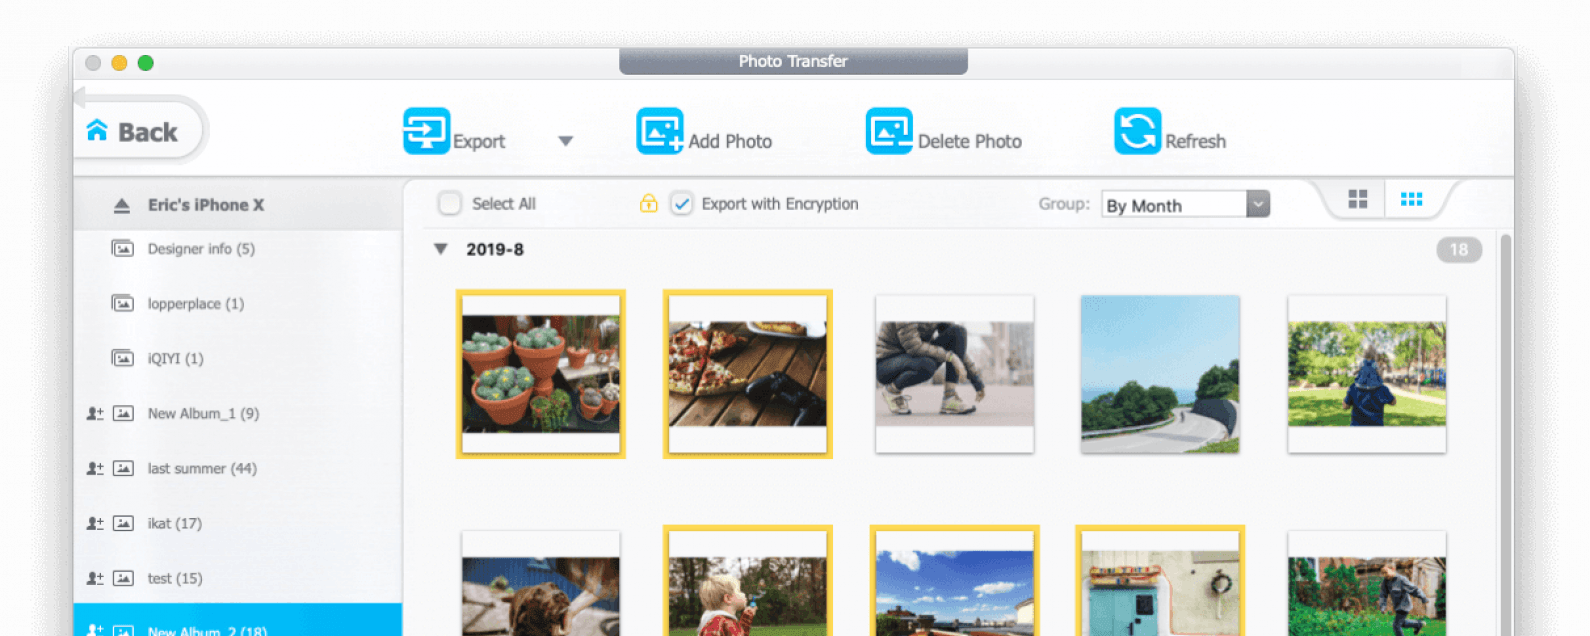Minimize the window with the yellow button
Image resolution: width=1590 pixels, height=636 pixels.
point(119,63)
